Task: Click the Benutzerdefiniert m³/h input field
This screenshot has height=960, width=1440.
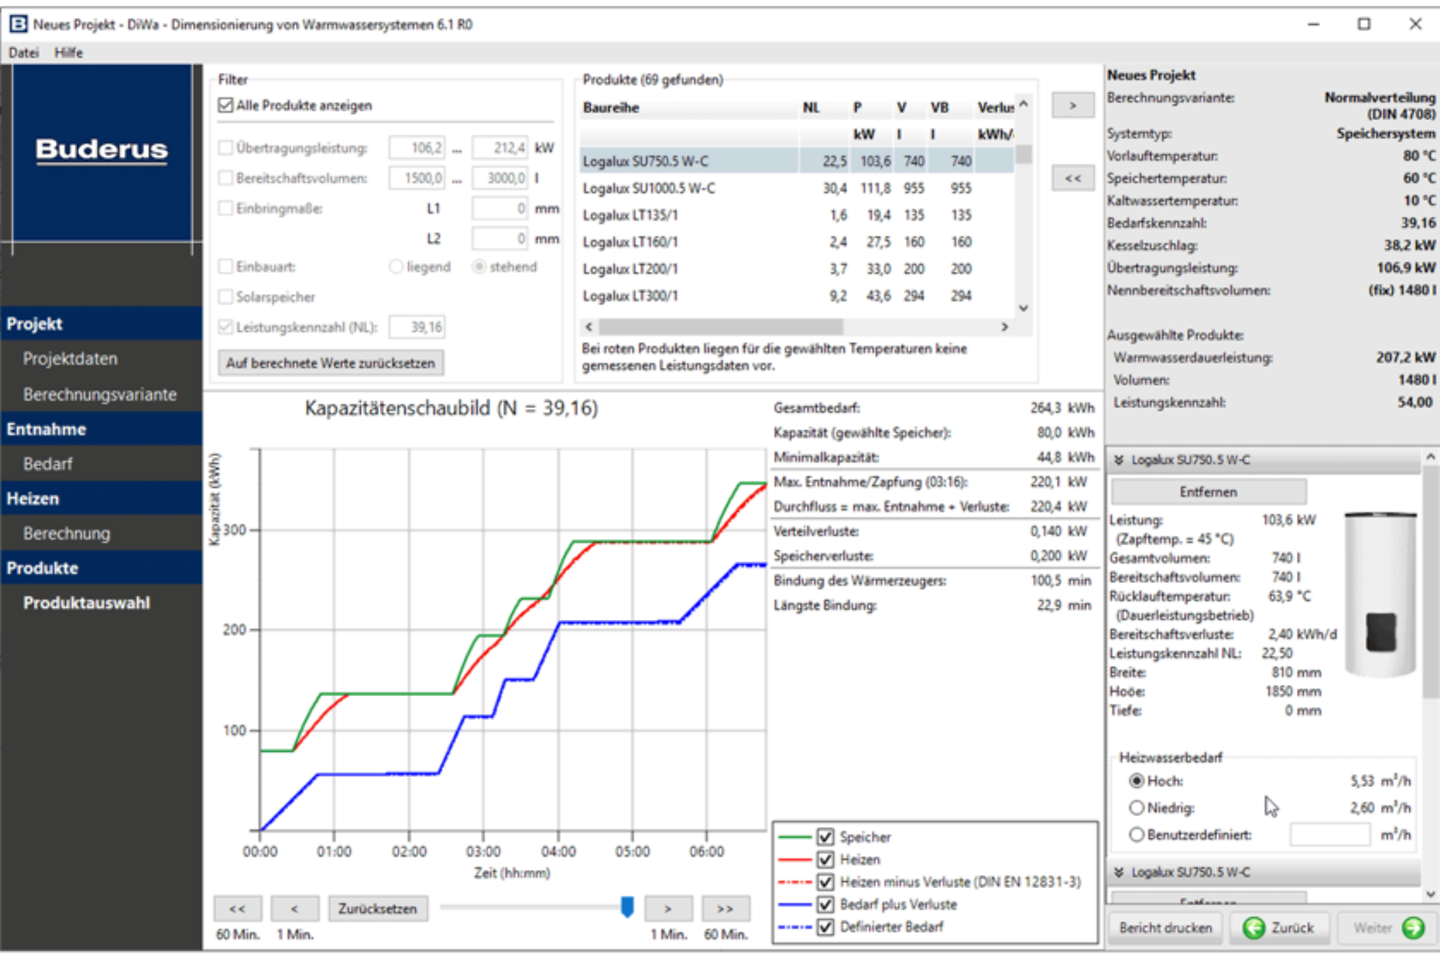Action: click(1330, 834)
